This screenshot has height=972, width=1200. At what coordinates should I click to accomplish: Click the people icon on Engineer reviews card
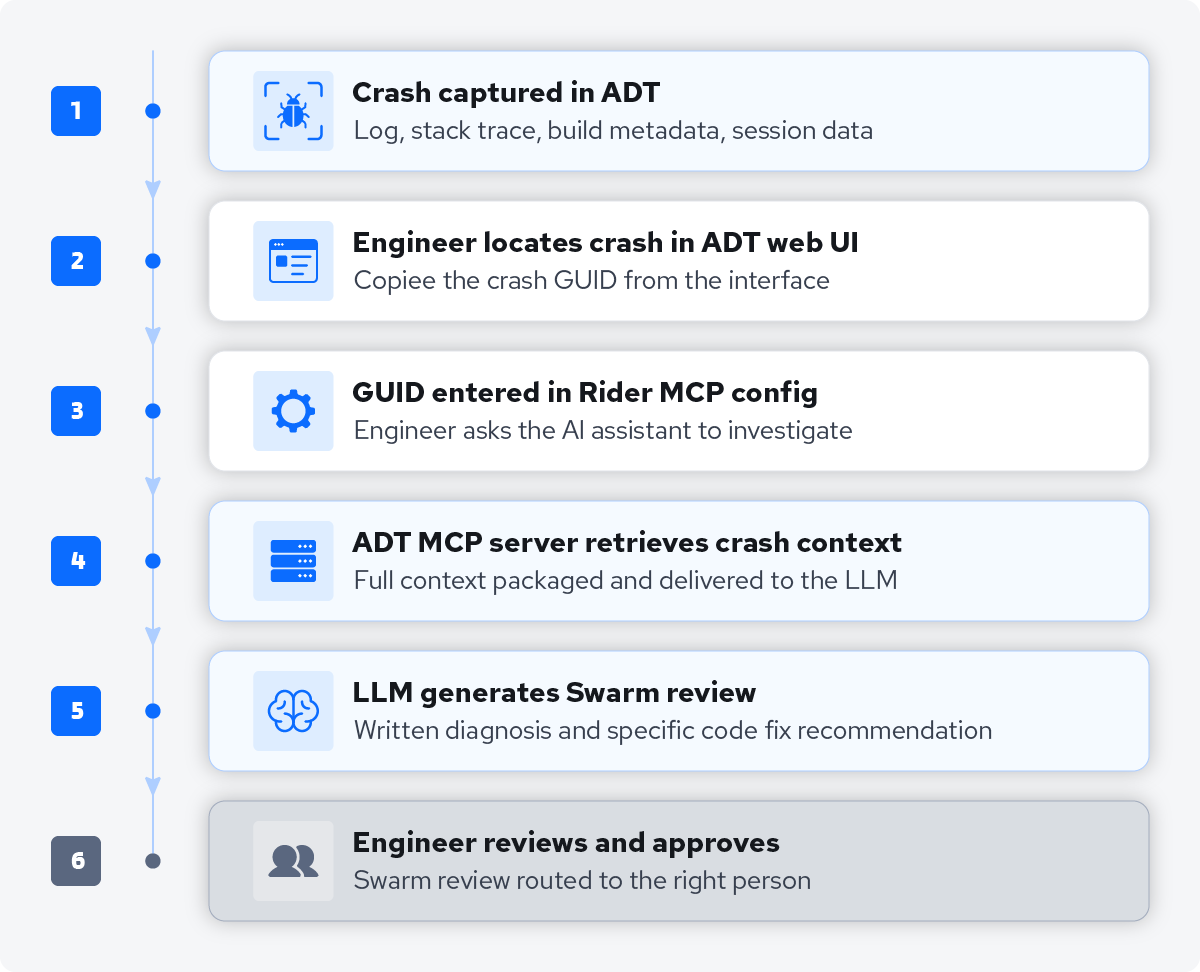click(293, 861)
